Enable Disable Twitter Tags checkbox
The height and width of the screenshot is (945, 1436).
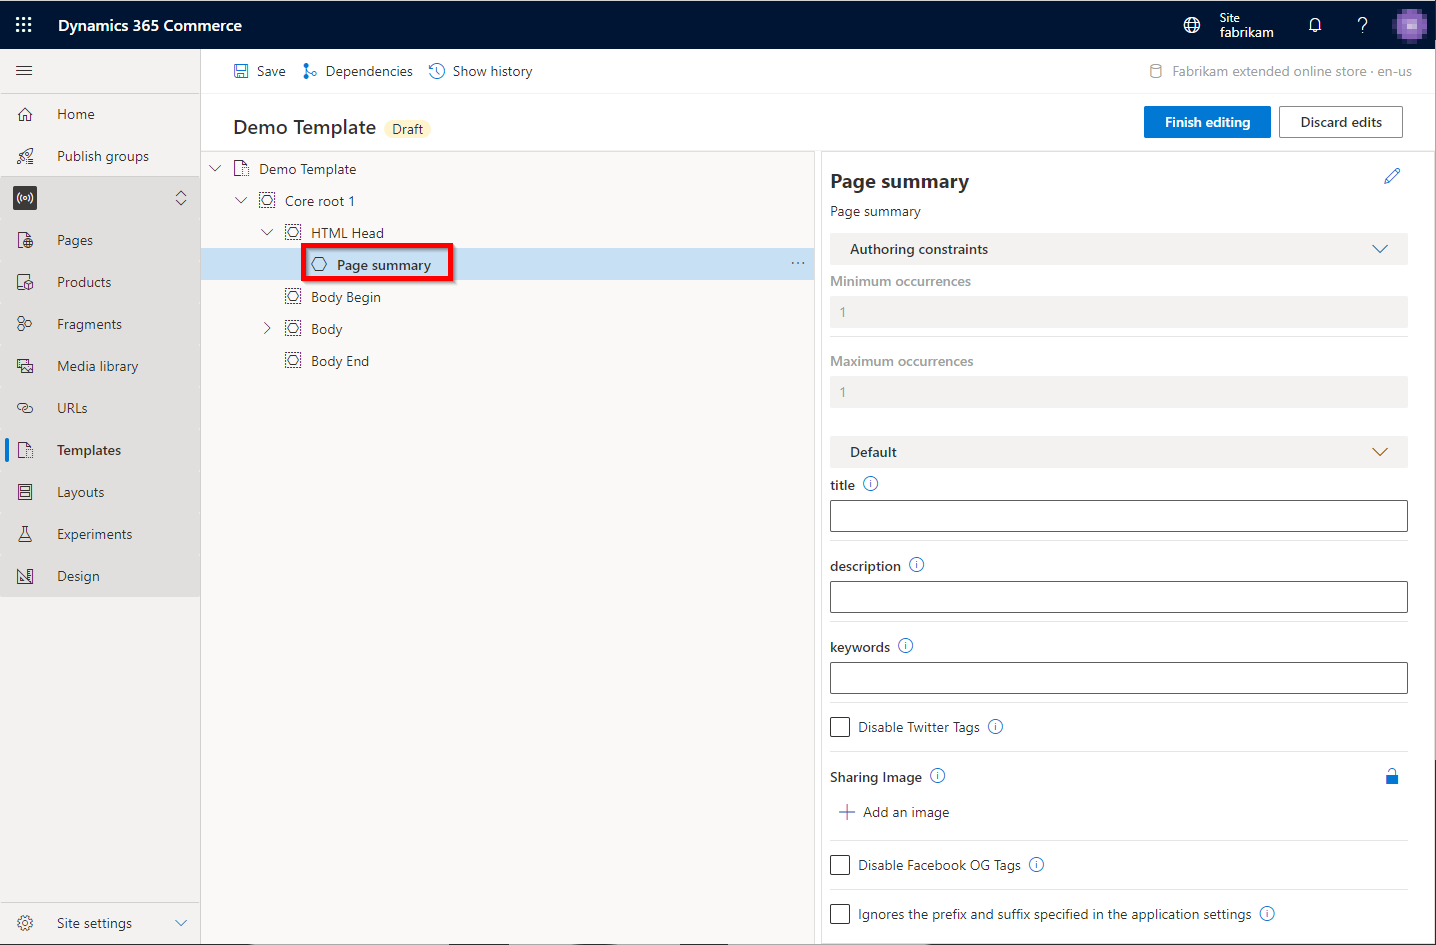tap(840, 727)
